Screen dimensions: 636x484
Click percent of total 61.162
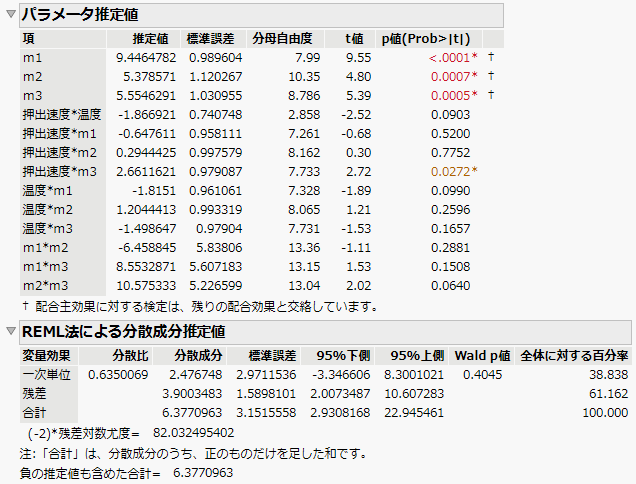[608, 394]
